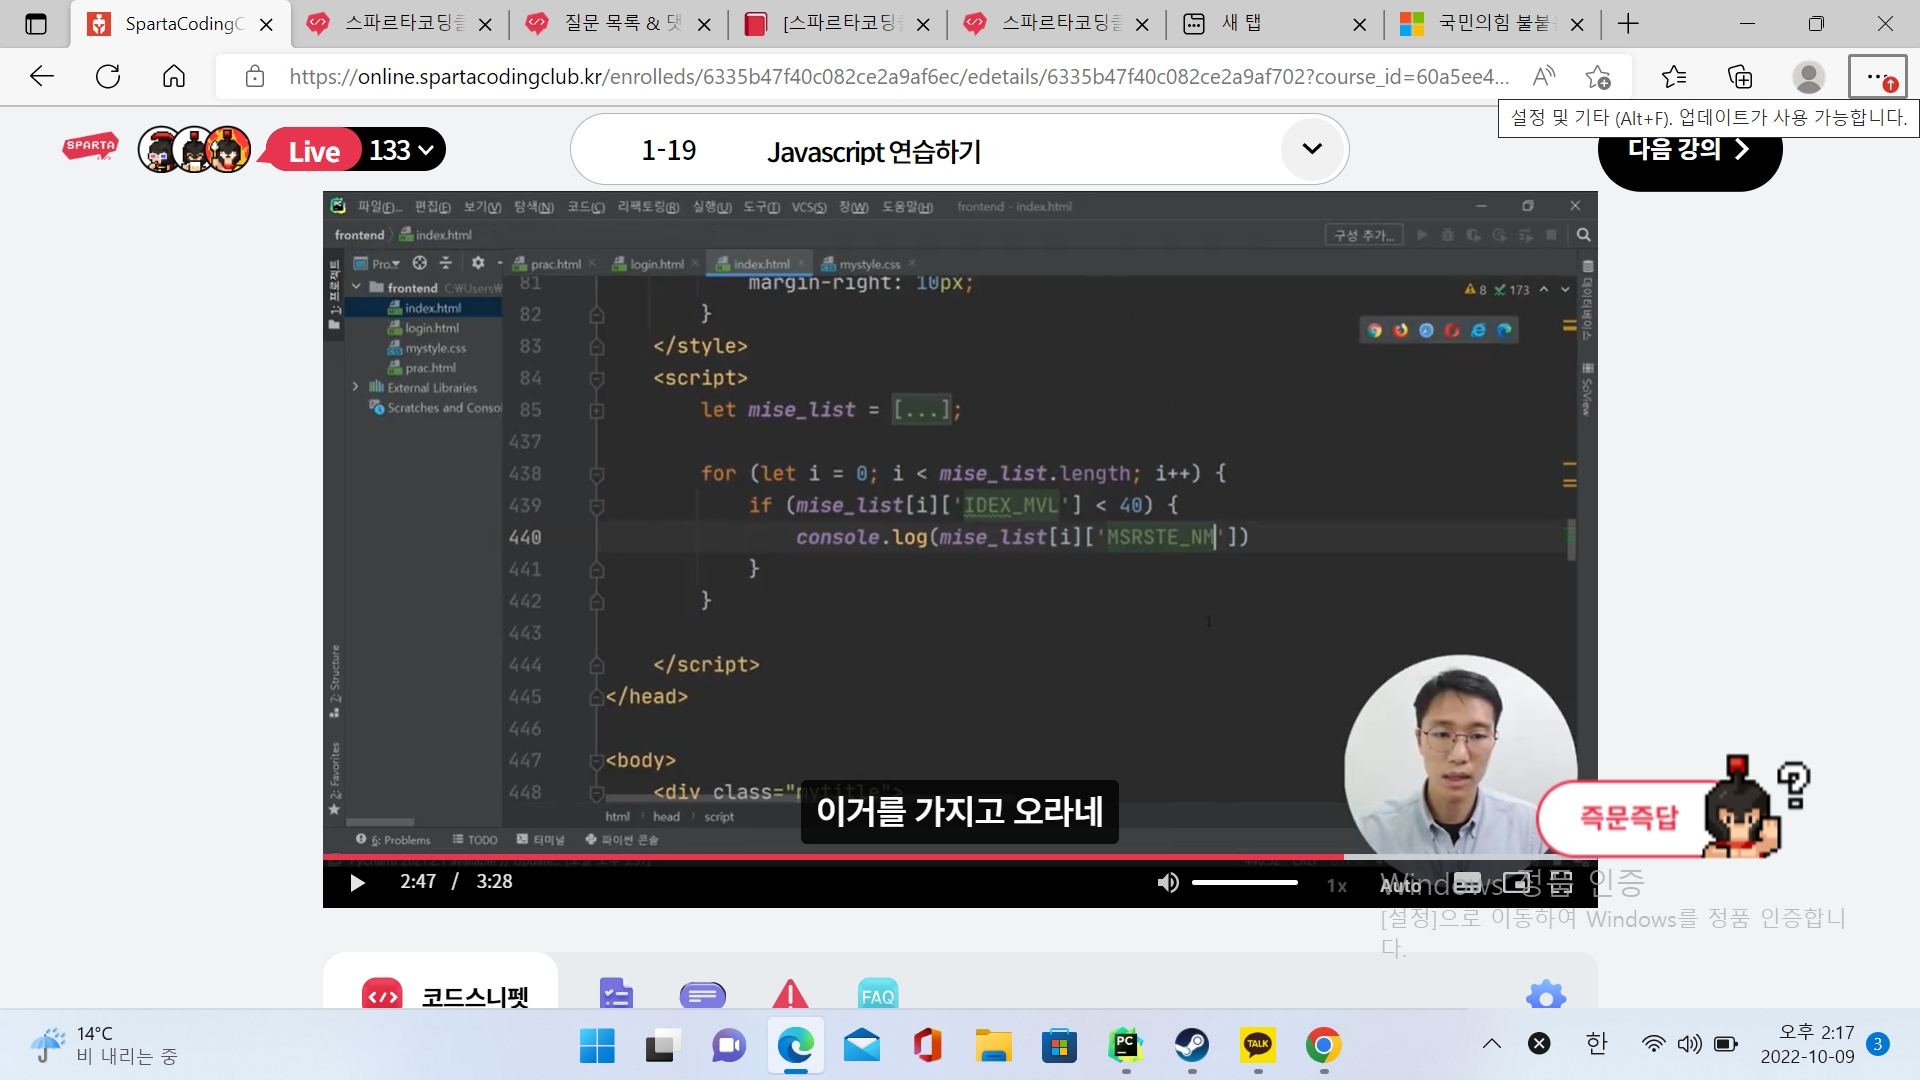1920x1080 pixels.
Task: Toggle video captions icon
Action: tap(1467, 882)
